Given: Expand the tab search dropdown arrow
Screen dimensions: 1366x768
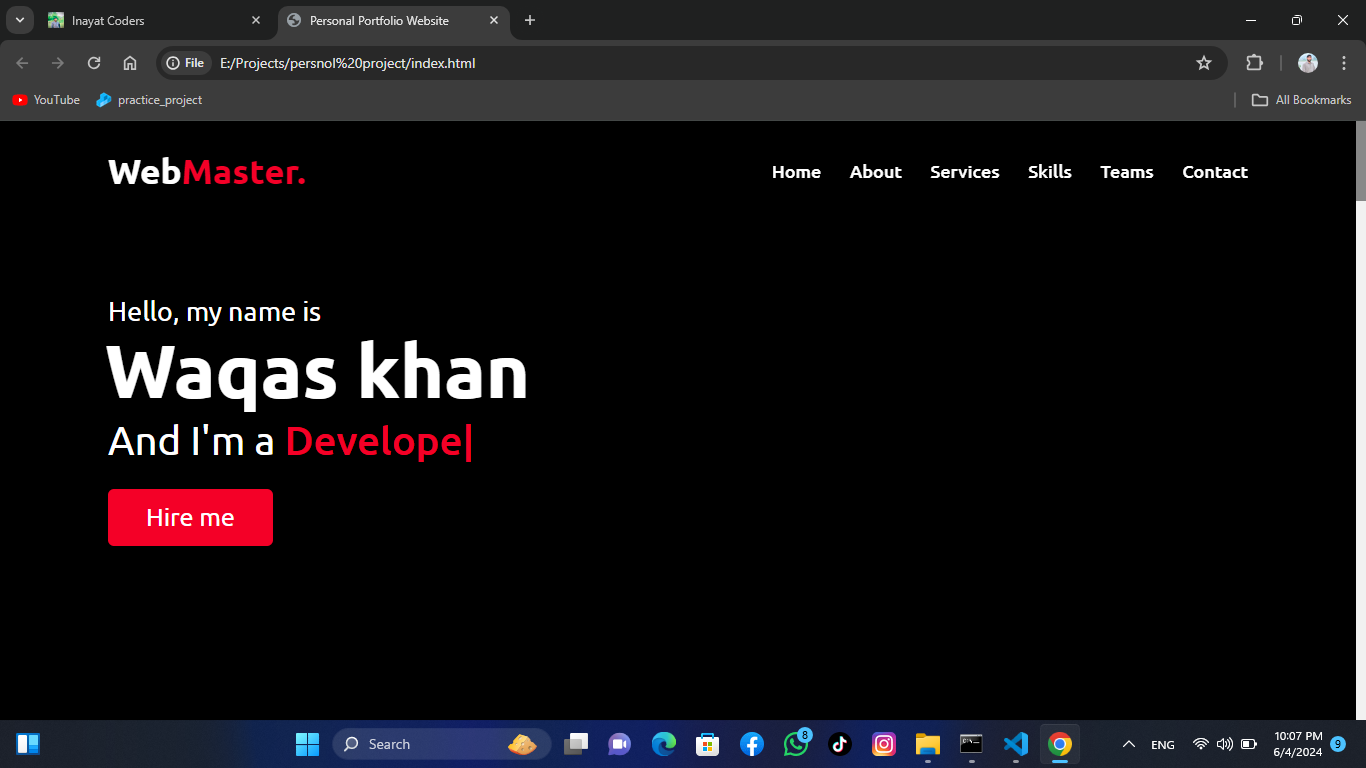Looking at the screenshot, I should point(19,20).
